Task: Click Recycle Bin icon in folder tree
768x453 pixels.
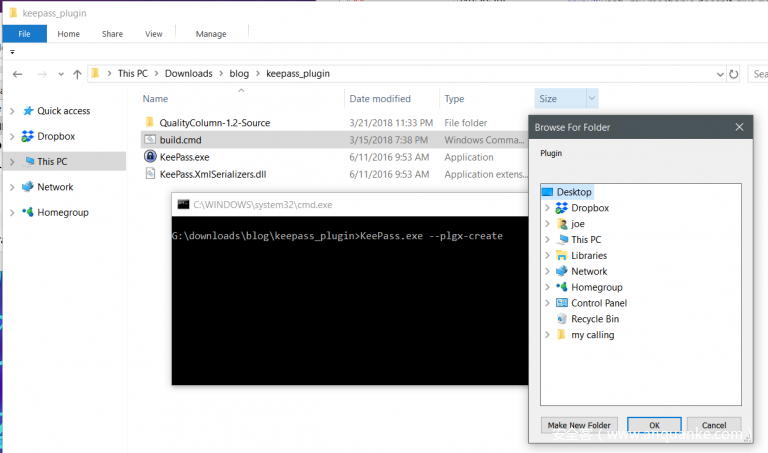Action: coord(562,319)
